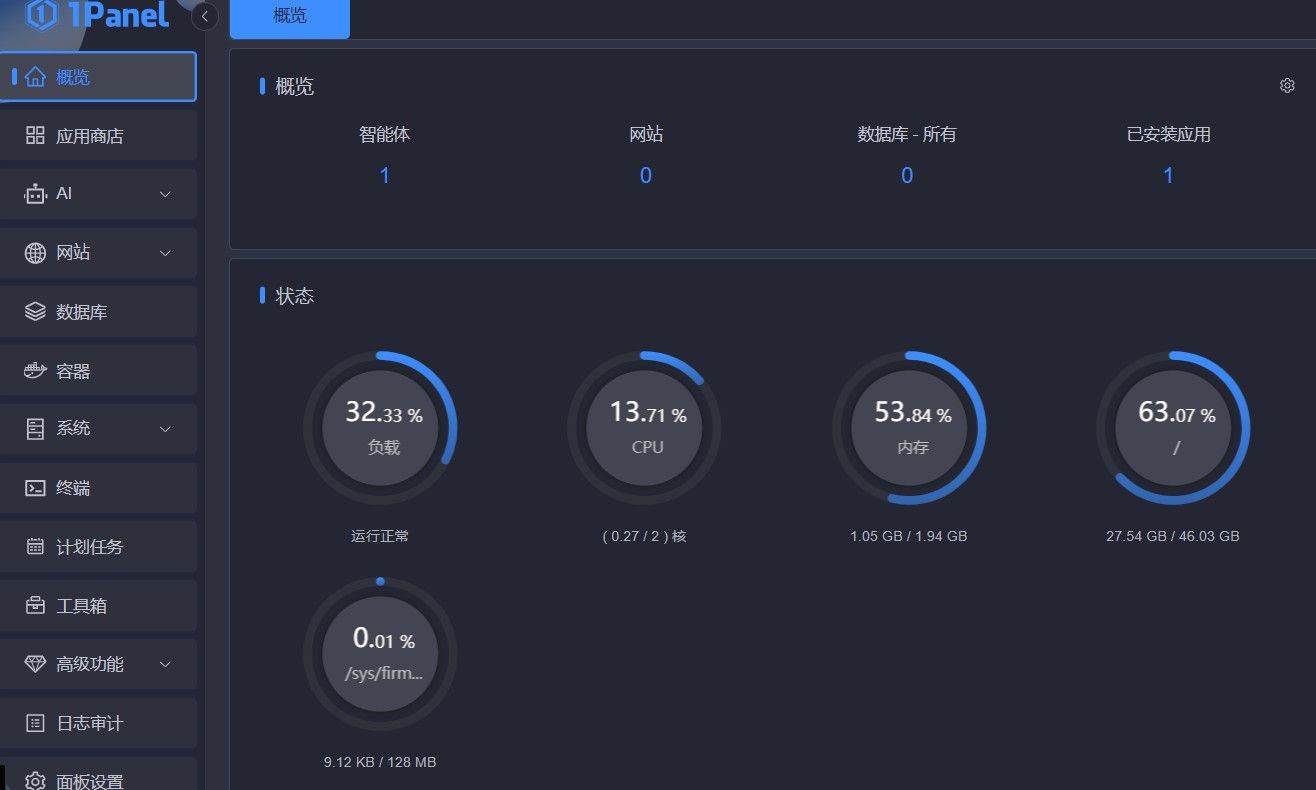
Task: Open 应用商店 from the sidebar
Action: point(98,135)
